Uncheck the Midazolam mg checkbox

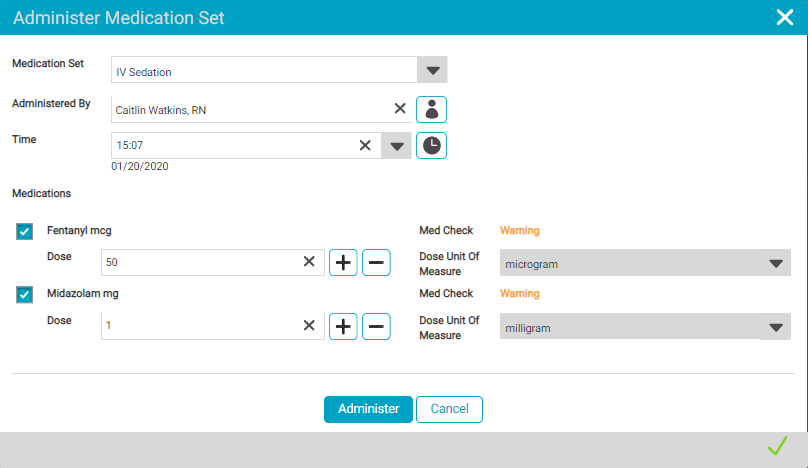pos(25,294)
